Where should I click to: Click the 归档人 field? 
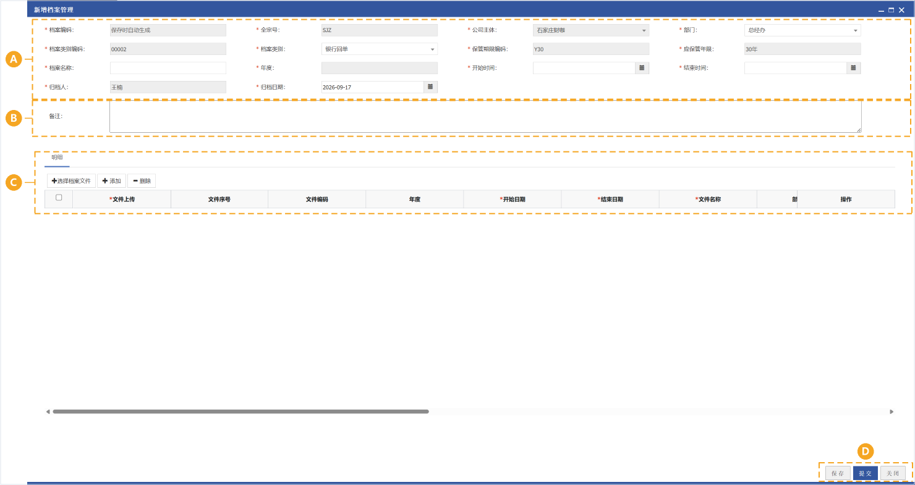(168, 87)
